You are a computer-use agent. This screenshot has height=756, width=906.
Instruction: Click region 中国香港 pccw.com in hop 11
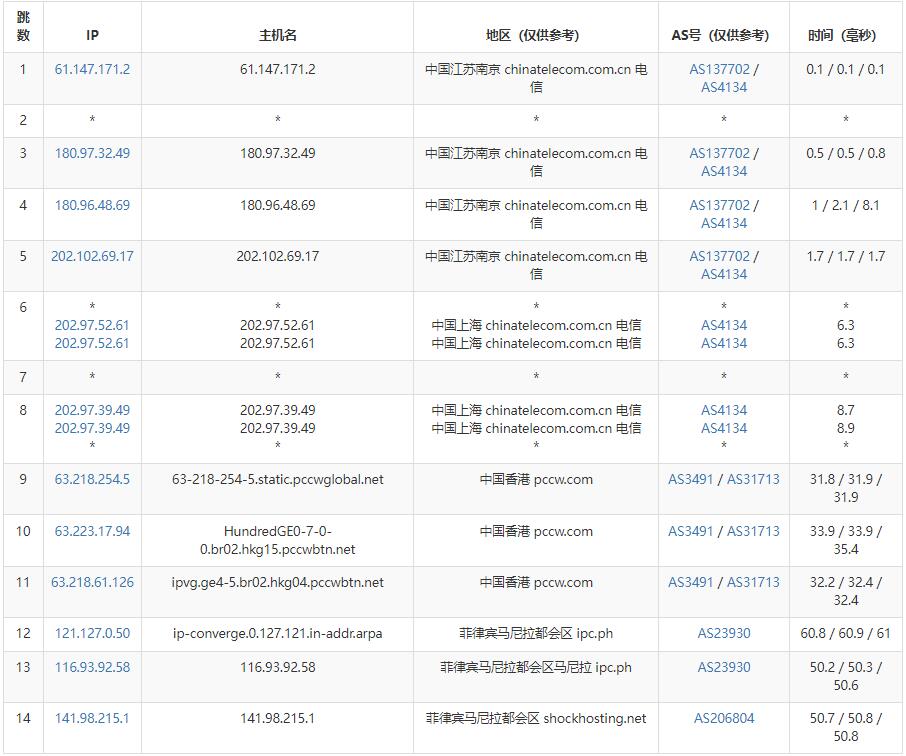pos(536,582)
